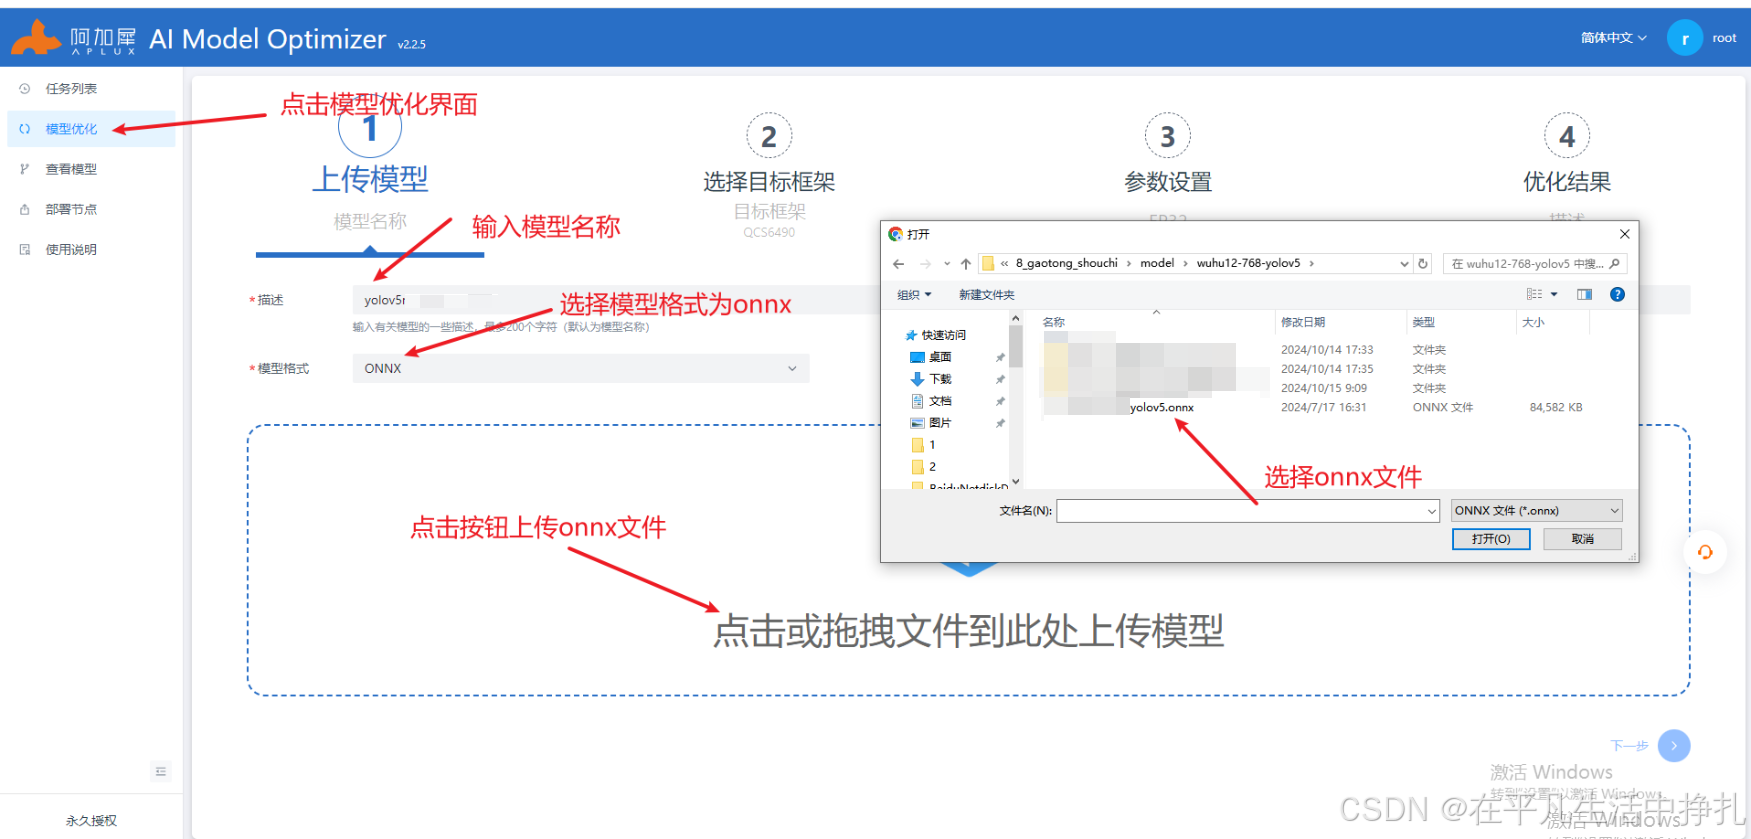Click the APLUX logo icon
Image resolution: width=1751 pixels, height=839 pixels.
pyautogui.click(x=37, y=38)
